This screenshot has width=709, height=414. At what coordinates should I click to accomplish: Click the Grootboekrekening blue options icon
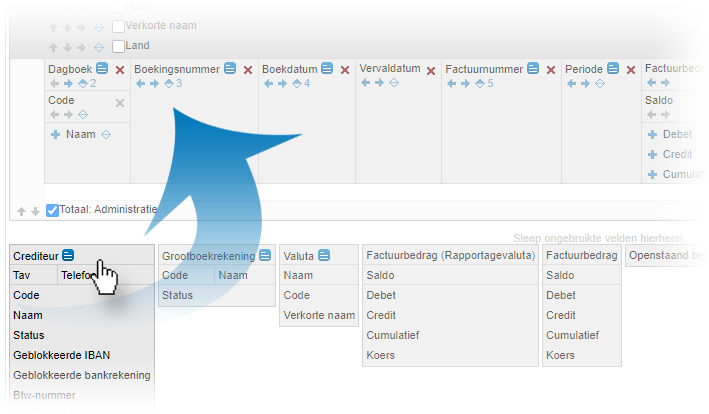click(x=265, y=256)
